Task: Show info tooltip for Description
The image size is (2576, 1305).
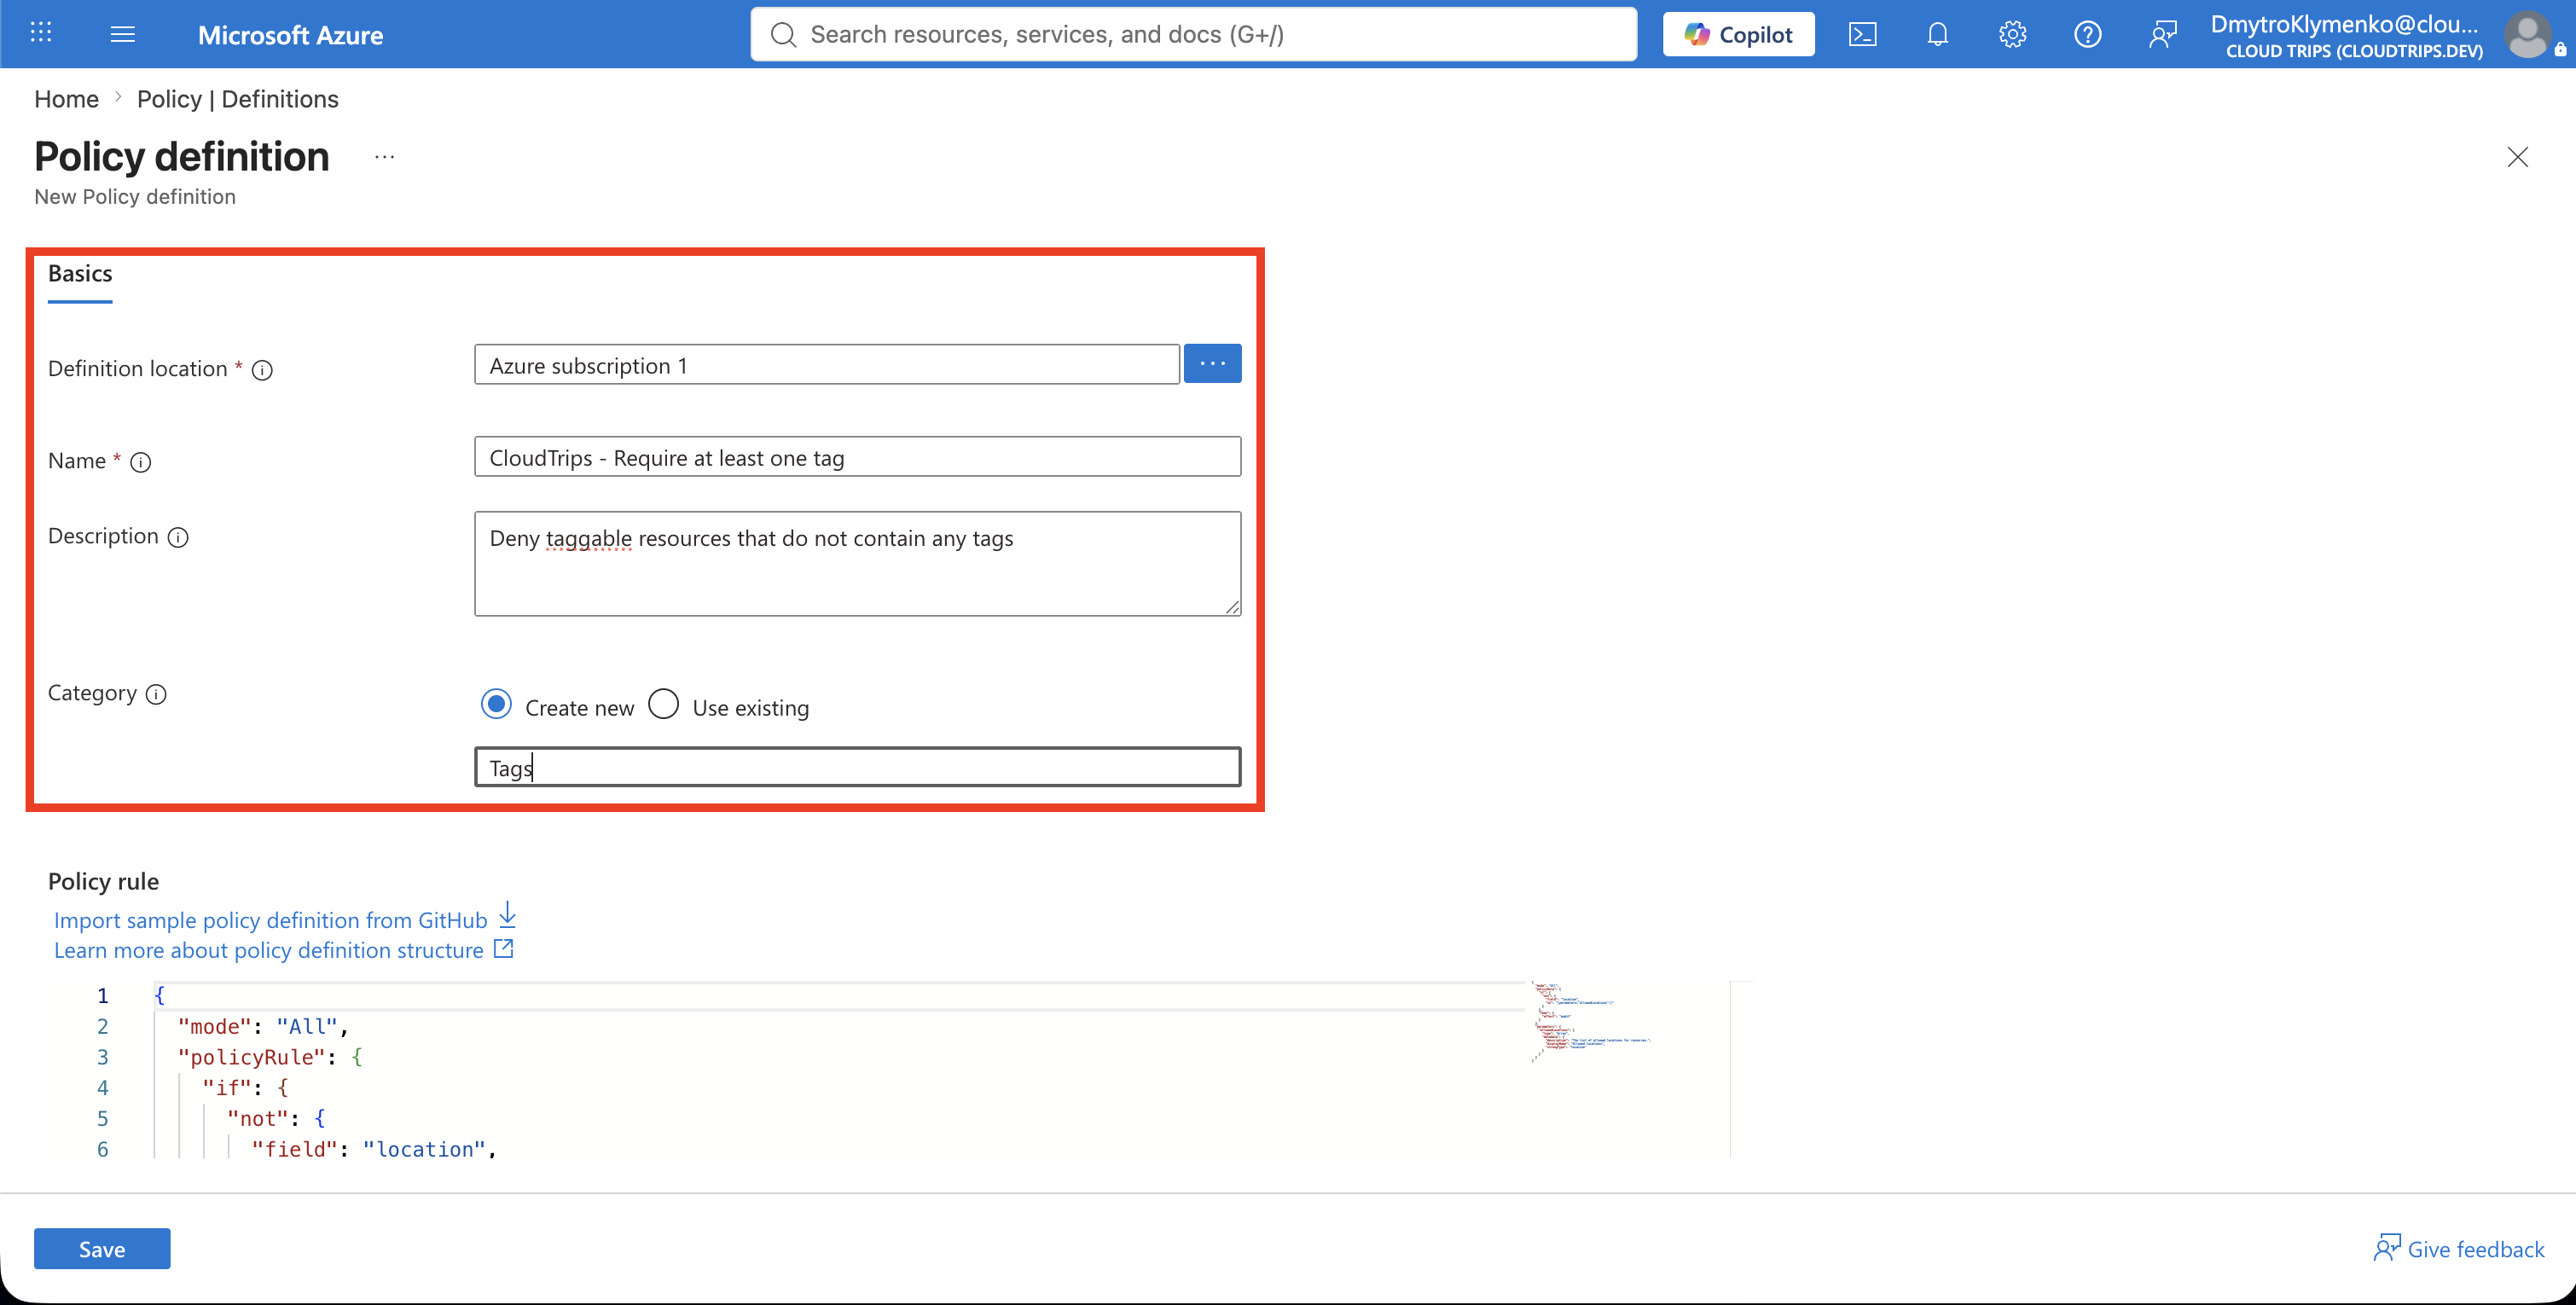Action: [178, 538]
